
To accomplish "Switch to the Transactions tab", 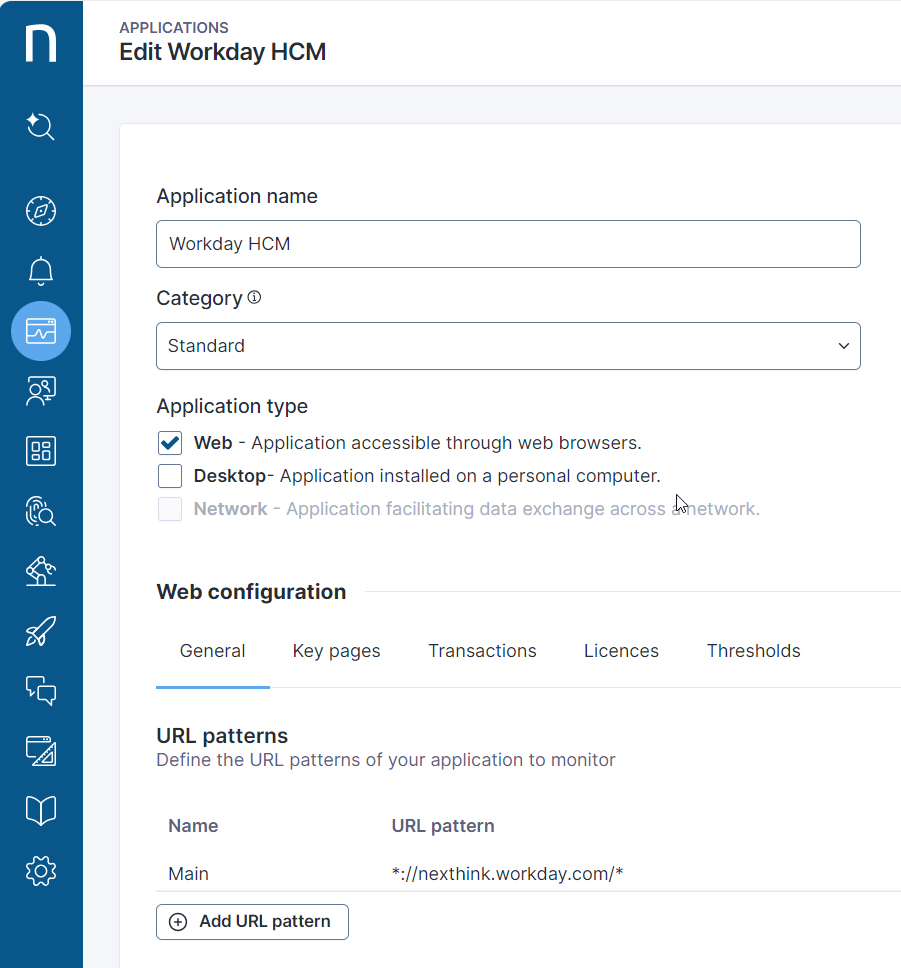I will [x=482, y=651].
